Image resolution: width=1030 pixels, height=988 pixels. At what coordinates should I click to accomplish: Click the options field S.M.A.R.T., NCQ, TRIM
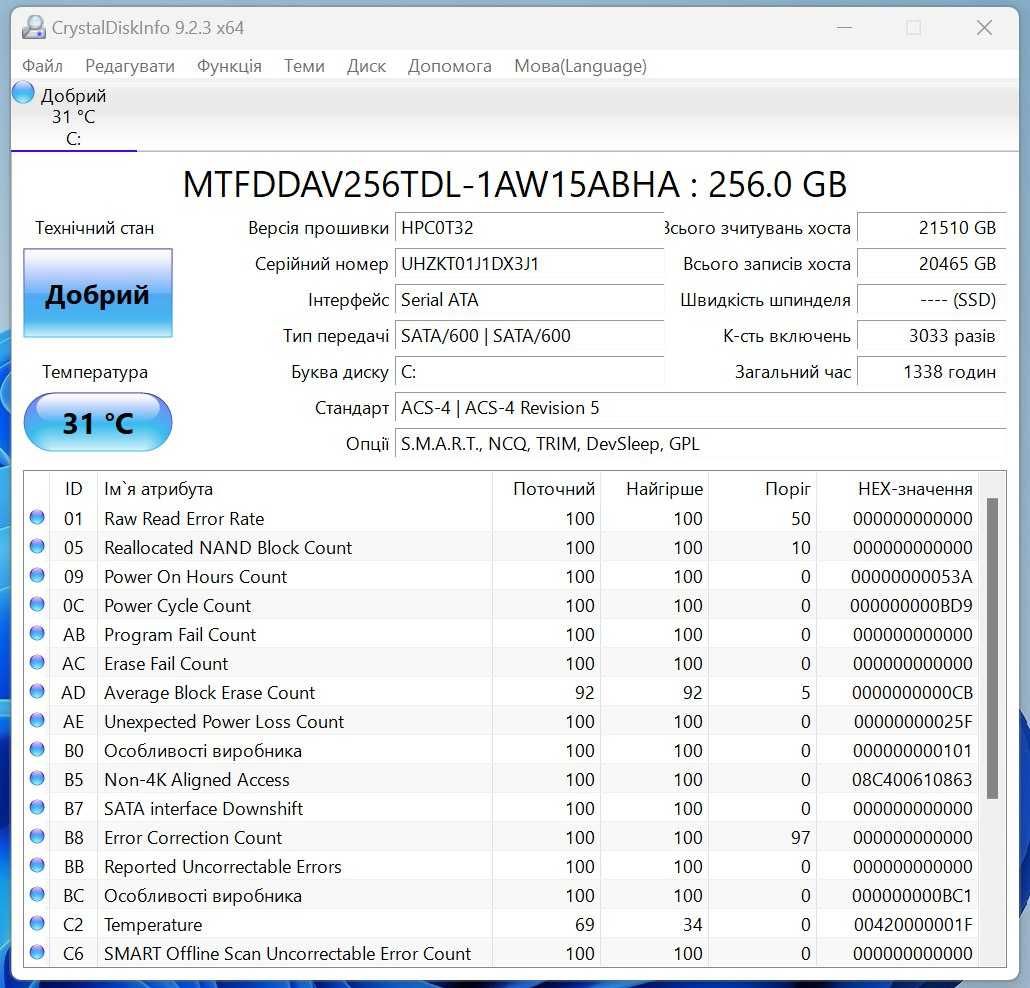[701, 444]
